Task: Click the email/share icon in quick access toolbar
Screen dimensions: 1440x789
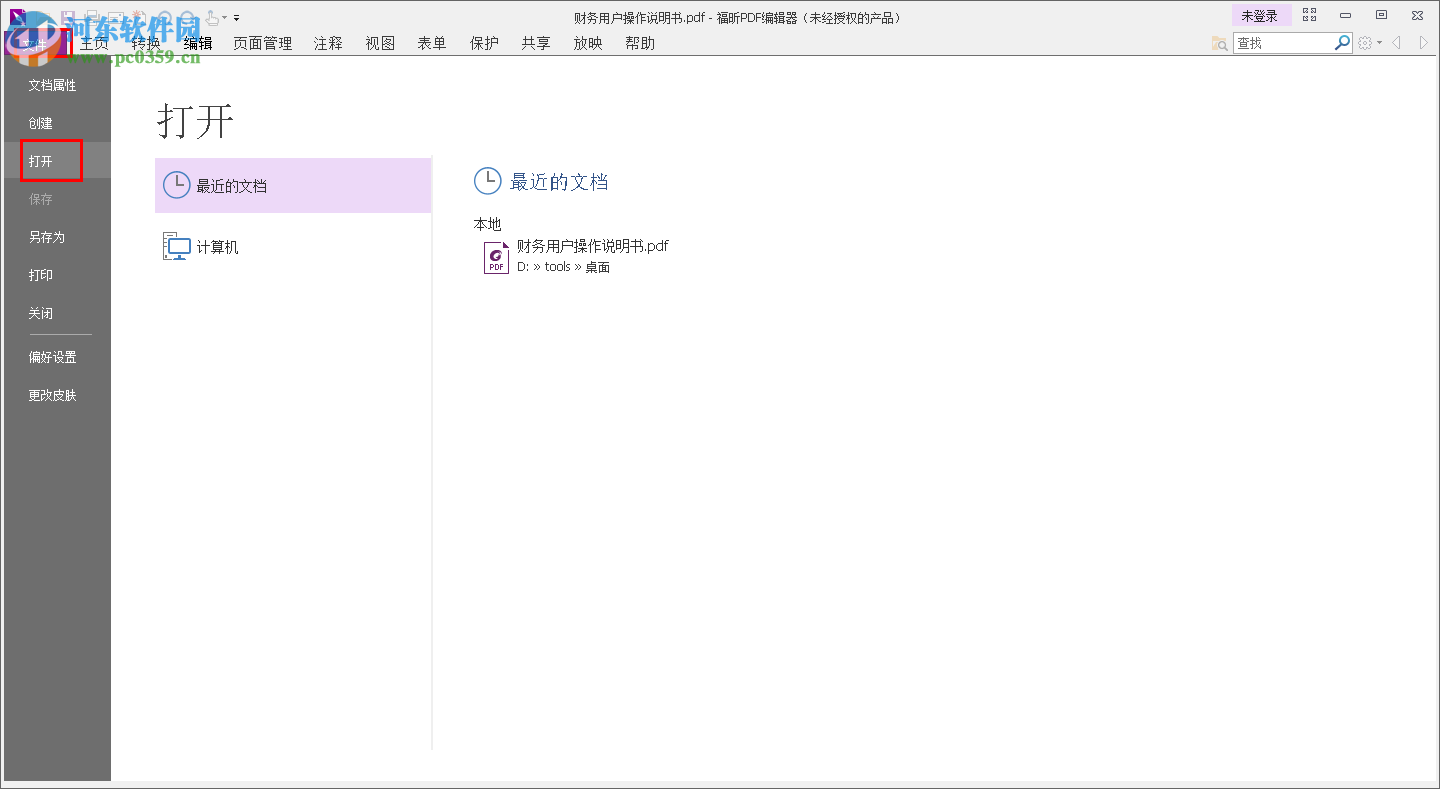Action: 116,17
